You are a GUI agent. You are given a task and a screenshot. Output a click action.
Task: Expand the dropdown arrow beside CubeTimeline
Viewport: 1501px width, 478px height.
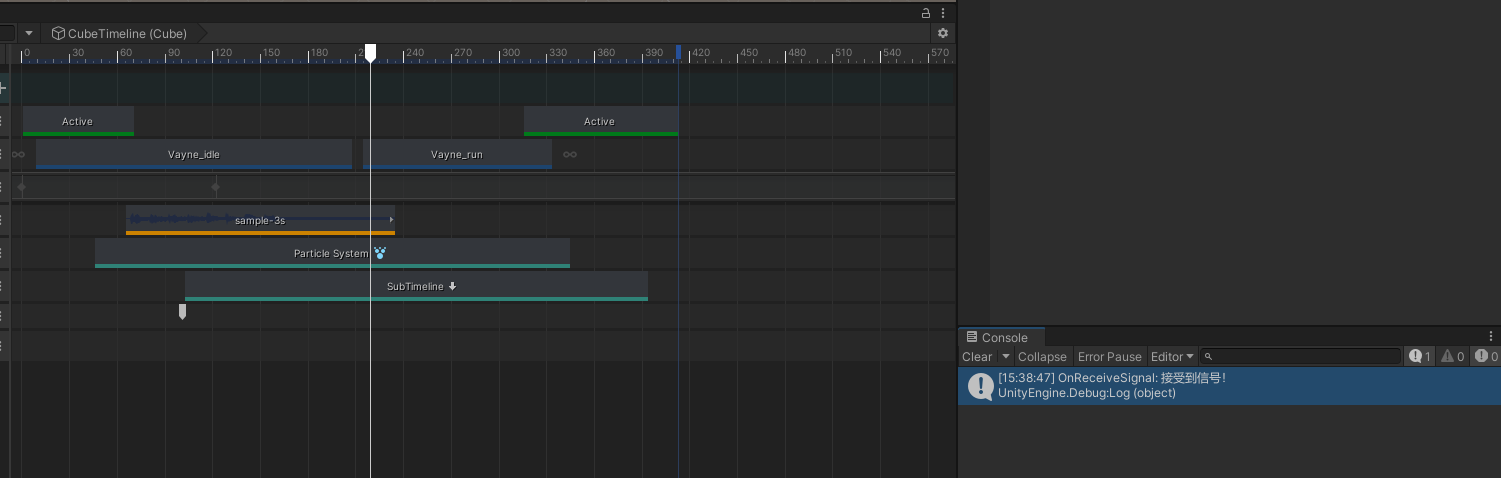pyautogui.click(x=29, y=34)
